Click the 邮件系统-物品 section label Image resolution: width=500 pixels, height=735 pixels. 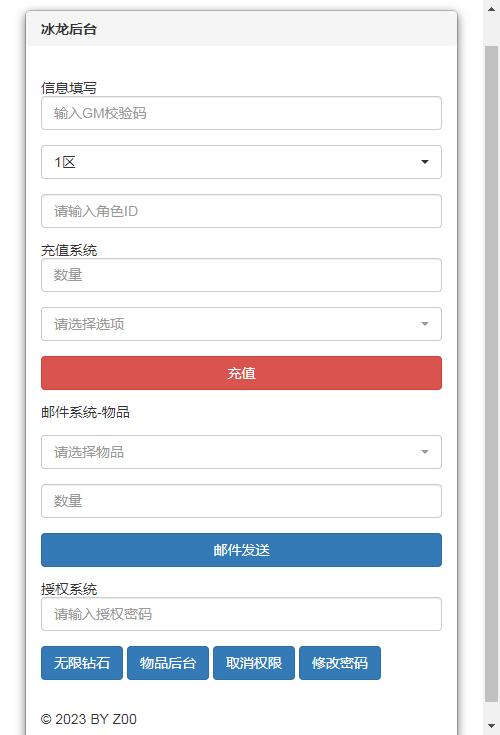click(85, 412)
